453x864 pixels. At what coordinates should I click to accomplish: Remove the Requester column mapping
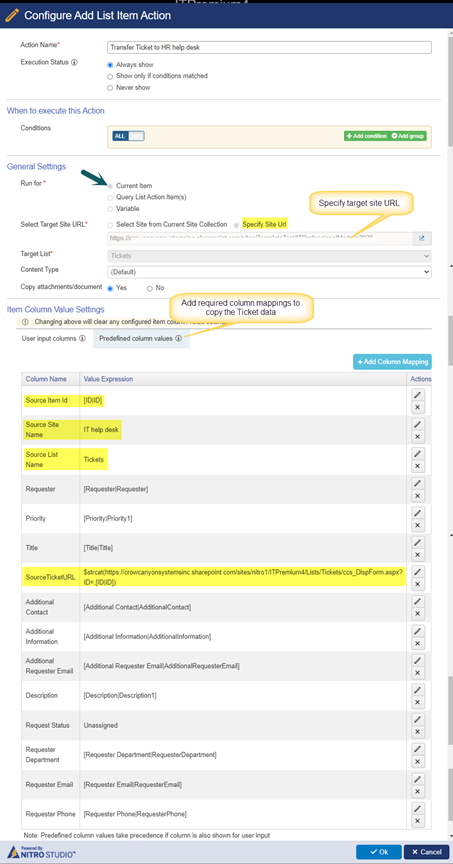coord(417,496)
